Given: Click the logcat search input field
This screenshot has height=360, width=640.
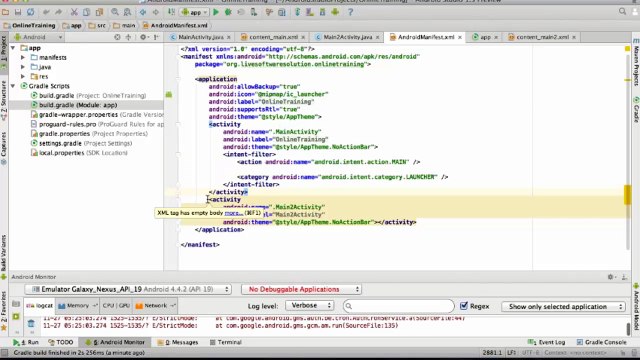Looking at the screenshot, I should coord(398,306).
